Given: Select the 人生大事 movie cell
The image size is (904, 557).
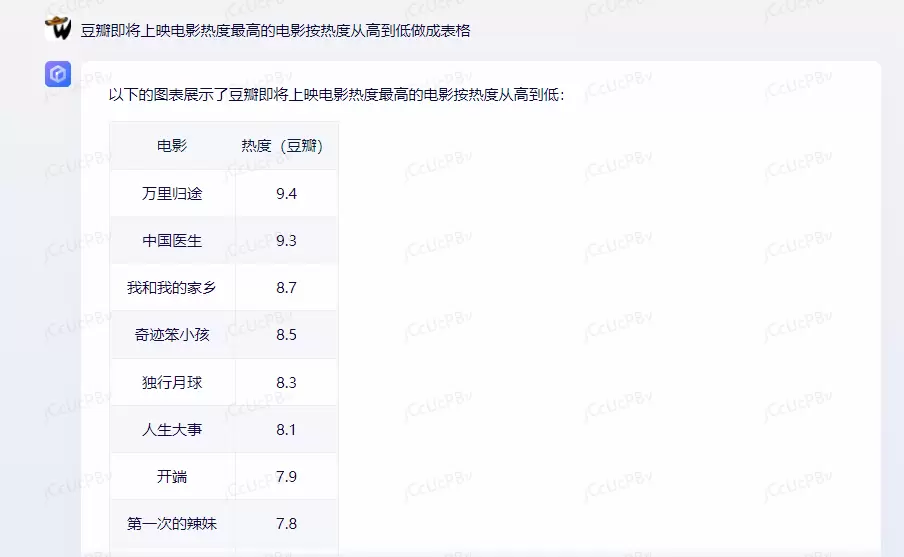Looking at the screenshot, I should [x=172, y=430].
